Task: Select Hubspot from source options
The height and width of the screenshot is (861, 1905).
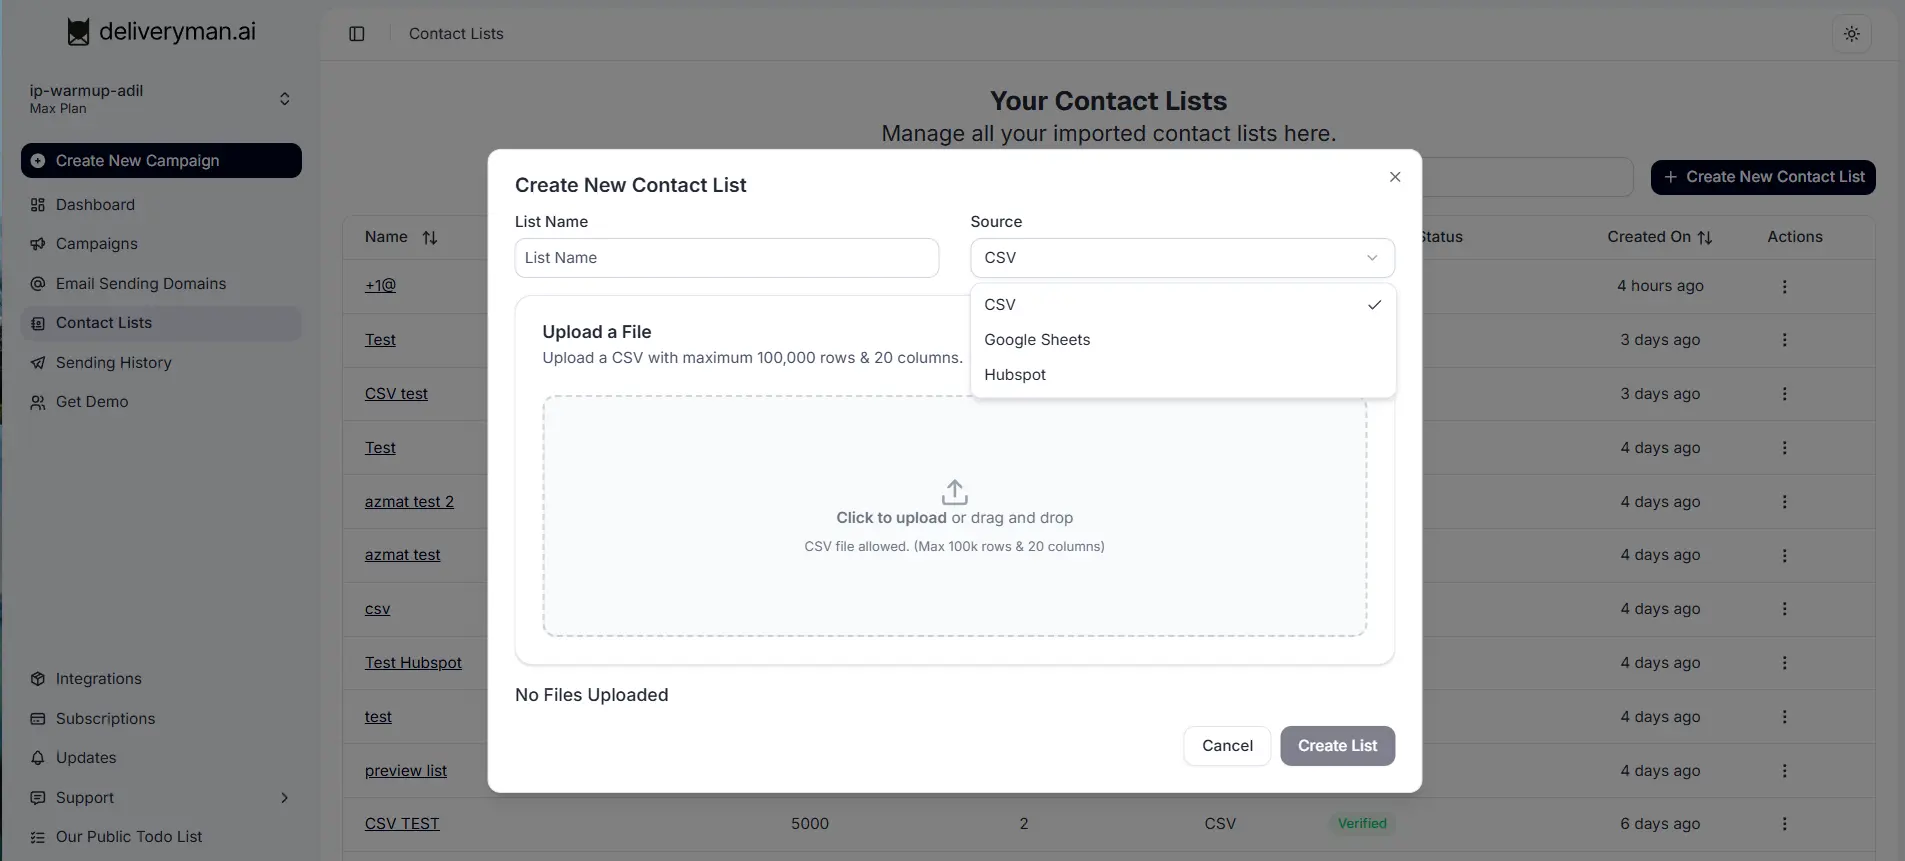Action: coord(1015,375)
